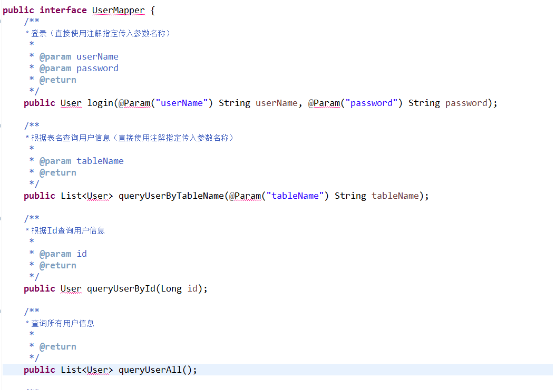Click the Javadoc line '@param password'
553x391 pixels.
(x=79, y=68)
